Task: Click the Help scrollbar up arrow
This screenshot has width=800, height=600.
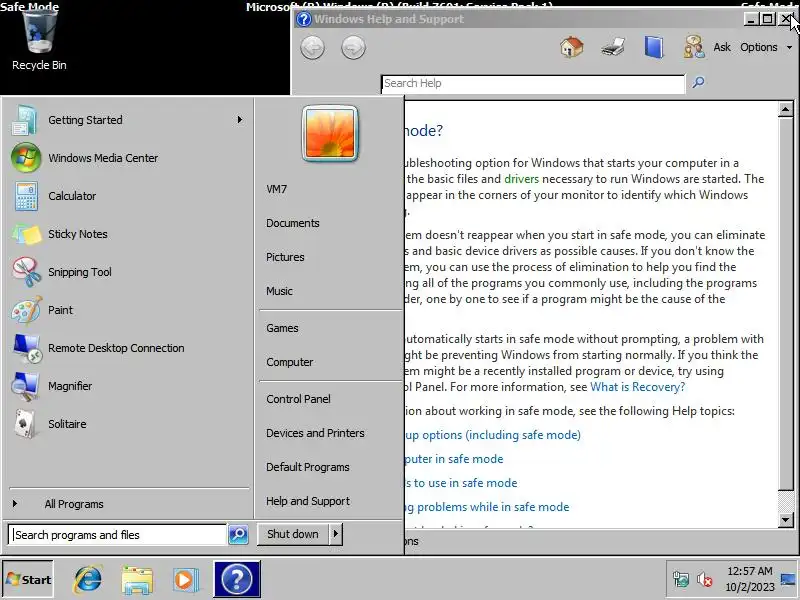Action: coord(786,109)
